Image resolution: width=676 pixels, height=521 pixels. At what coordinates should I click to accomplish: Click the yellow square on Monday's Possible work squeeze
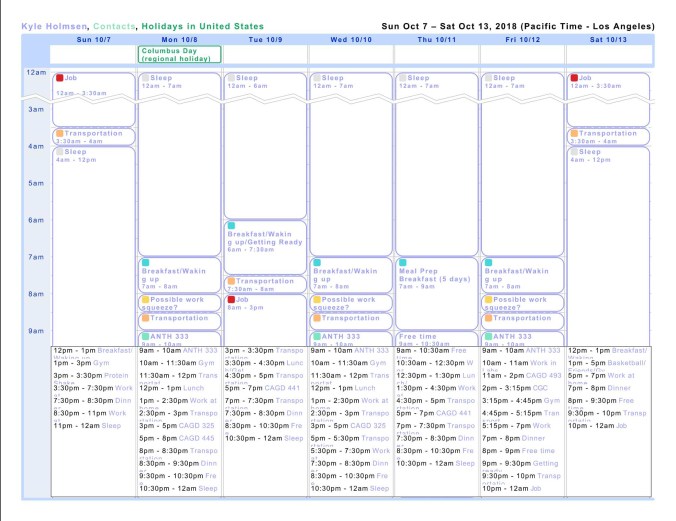[x=145, y=299]
